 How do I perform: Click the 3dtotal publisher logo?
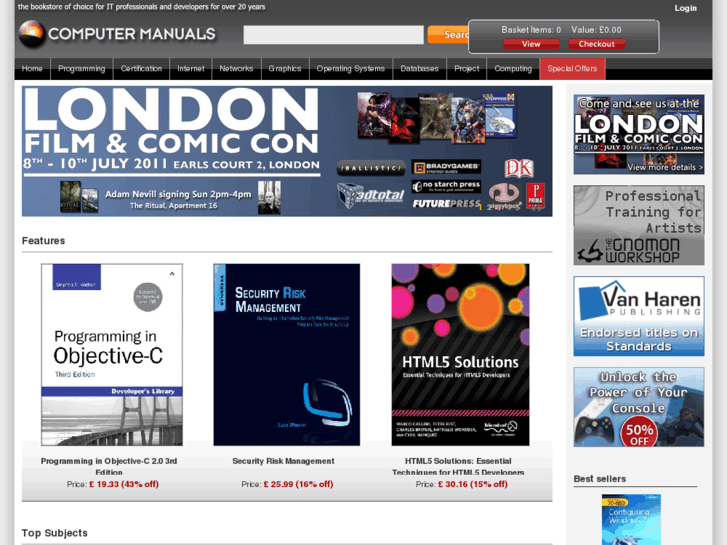click(370, 195)
